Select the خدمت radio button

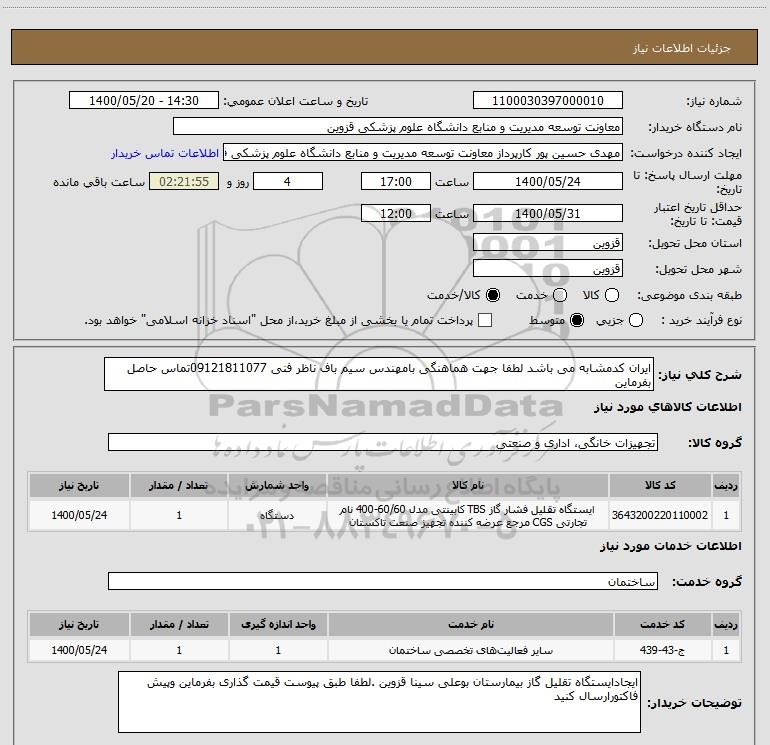[560, 295]
